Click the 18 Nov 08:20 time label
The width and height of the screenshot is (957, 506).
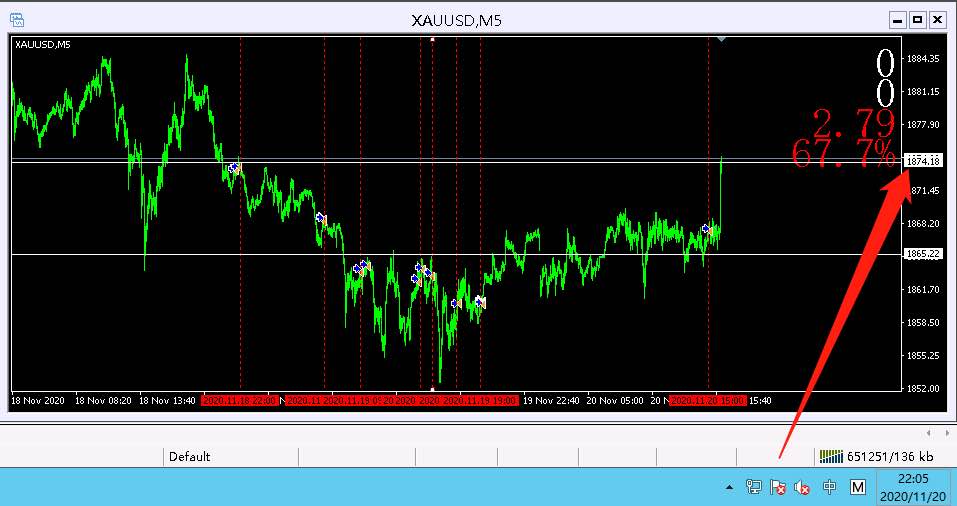pyautogui.click(x=103, y=401)
